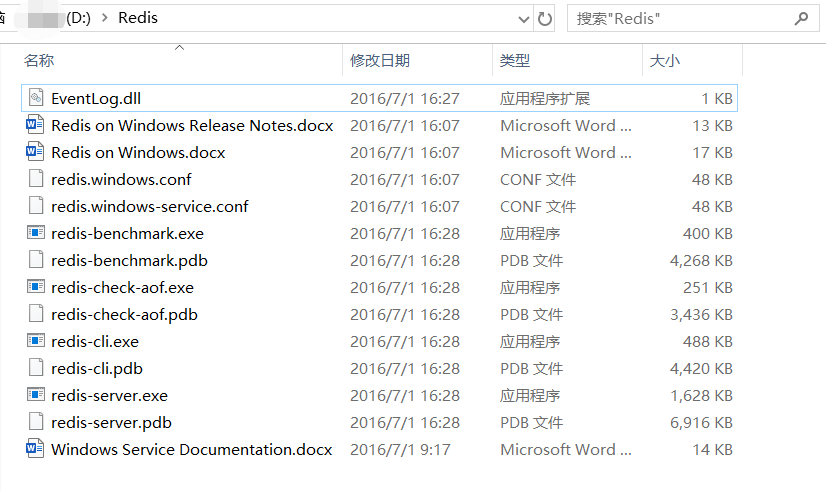Click the Word icon of Windows Service Documentation.docx
The image size is (826, 491).
35,448
